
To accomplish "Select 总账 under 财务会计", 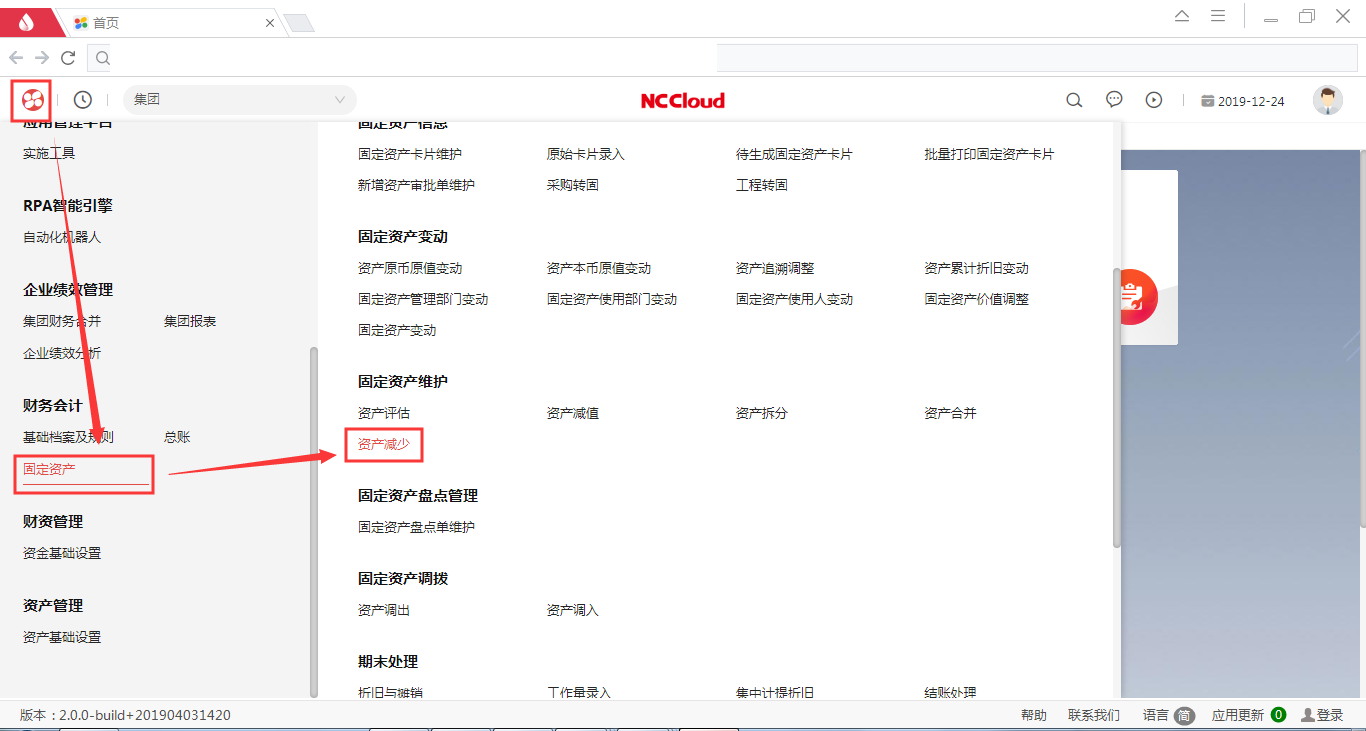I will (177, 437).
